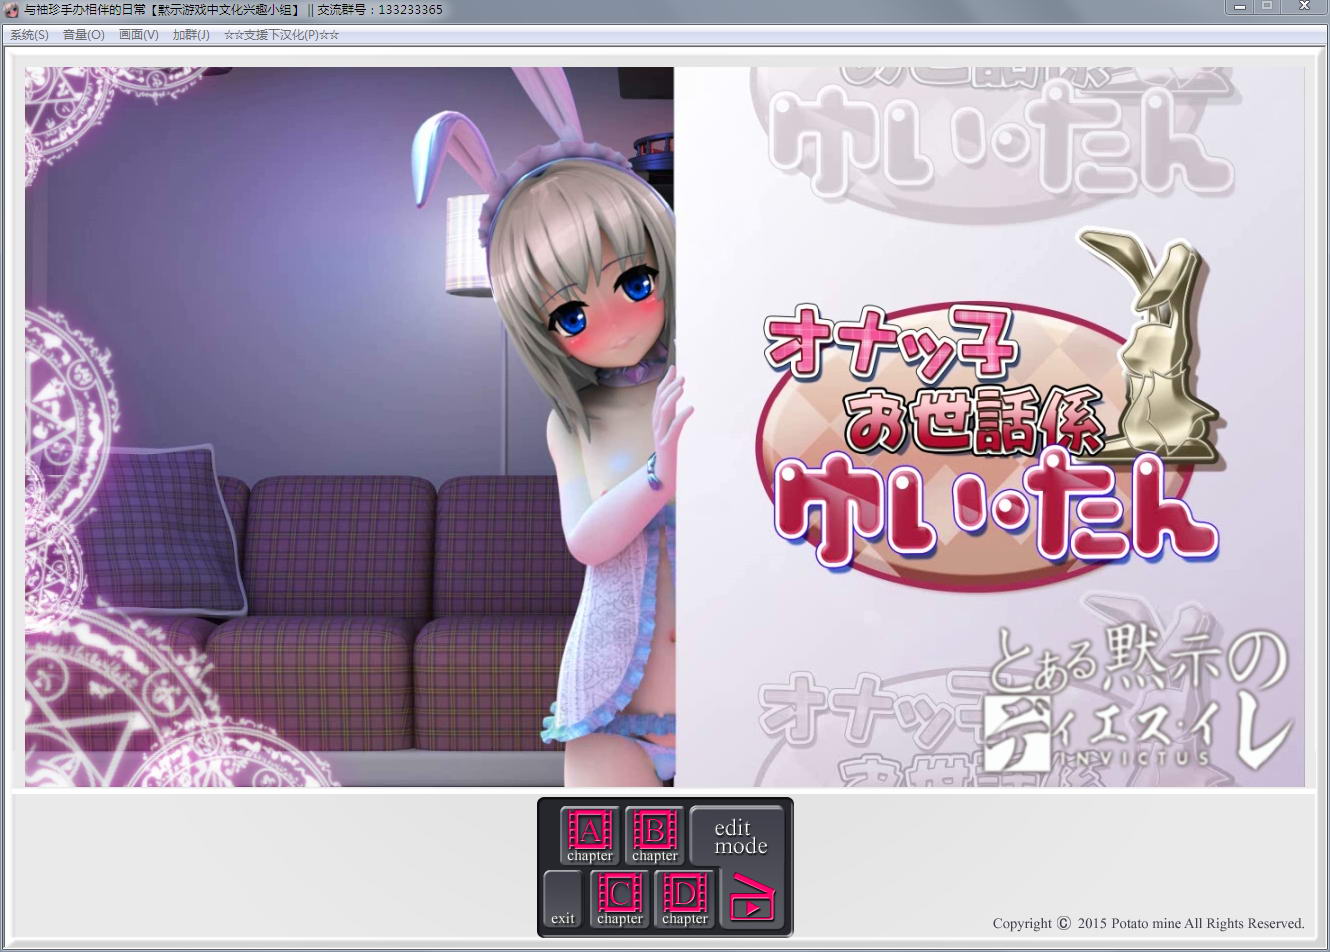Expand the 加群(J) menu

tap(191, 35)
